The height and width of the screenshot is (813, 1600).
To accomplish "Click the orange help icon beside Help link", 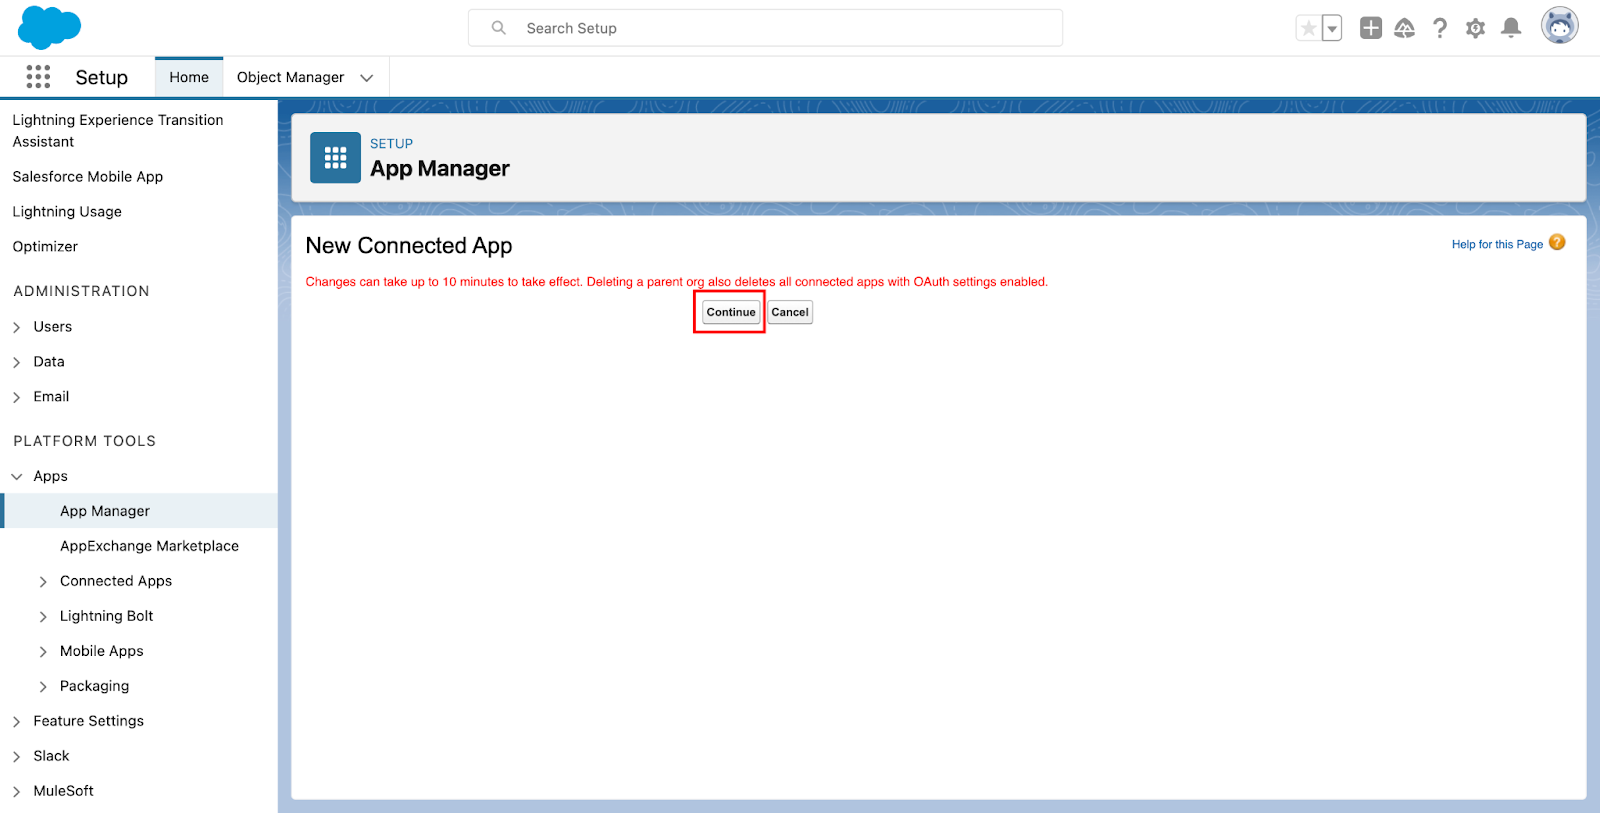I will (1557, 243).
